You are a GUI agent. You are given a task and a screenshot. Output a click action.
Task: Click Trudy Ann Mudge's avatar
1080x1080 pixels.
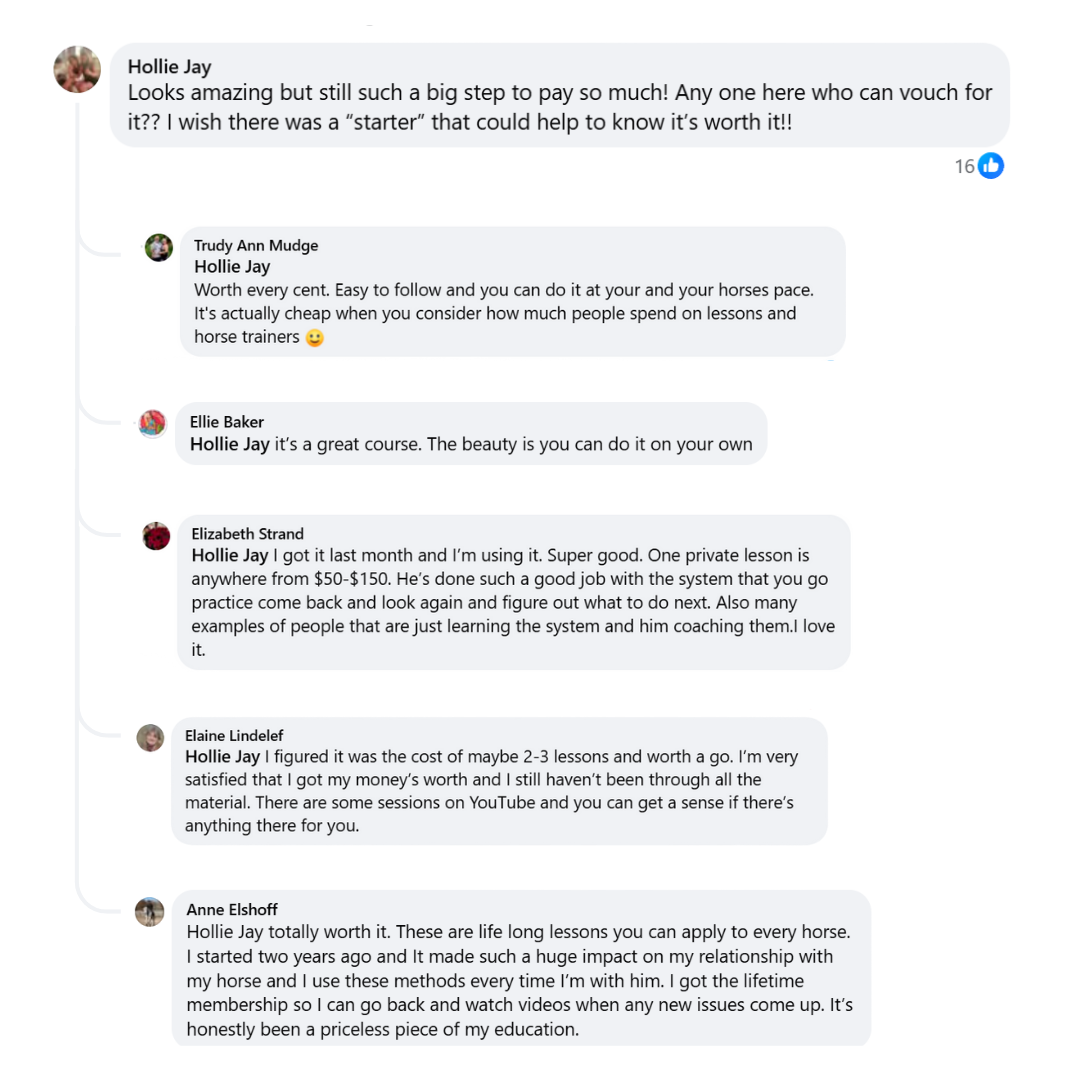tap(159, 247)
